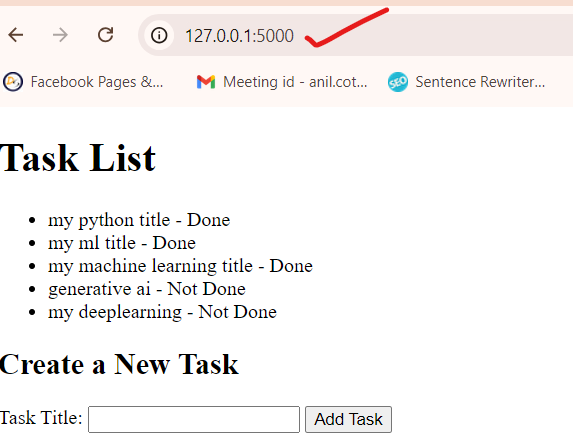
Task: Select the 'my ml title - Done' item
Action: pos(122,243)
